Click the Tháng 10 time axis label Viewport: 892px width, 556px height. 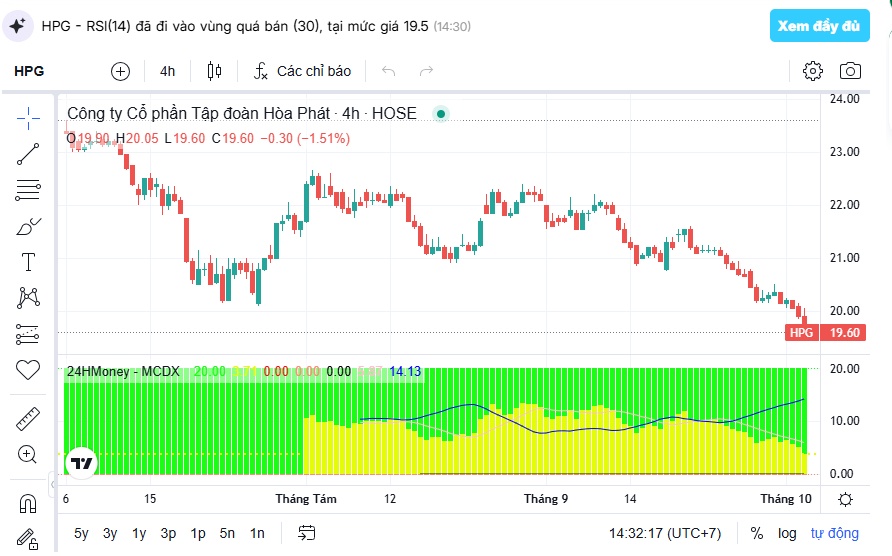(786, 499)
